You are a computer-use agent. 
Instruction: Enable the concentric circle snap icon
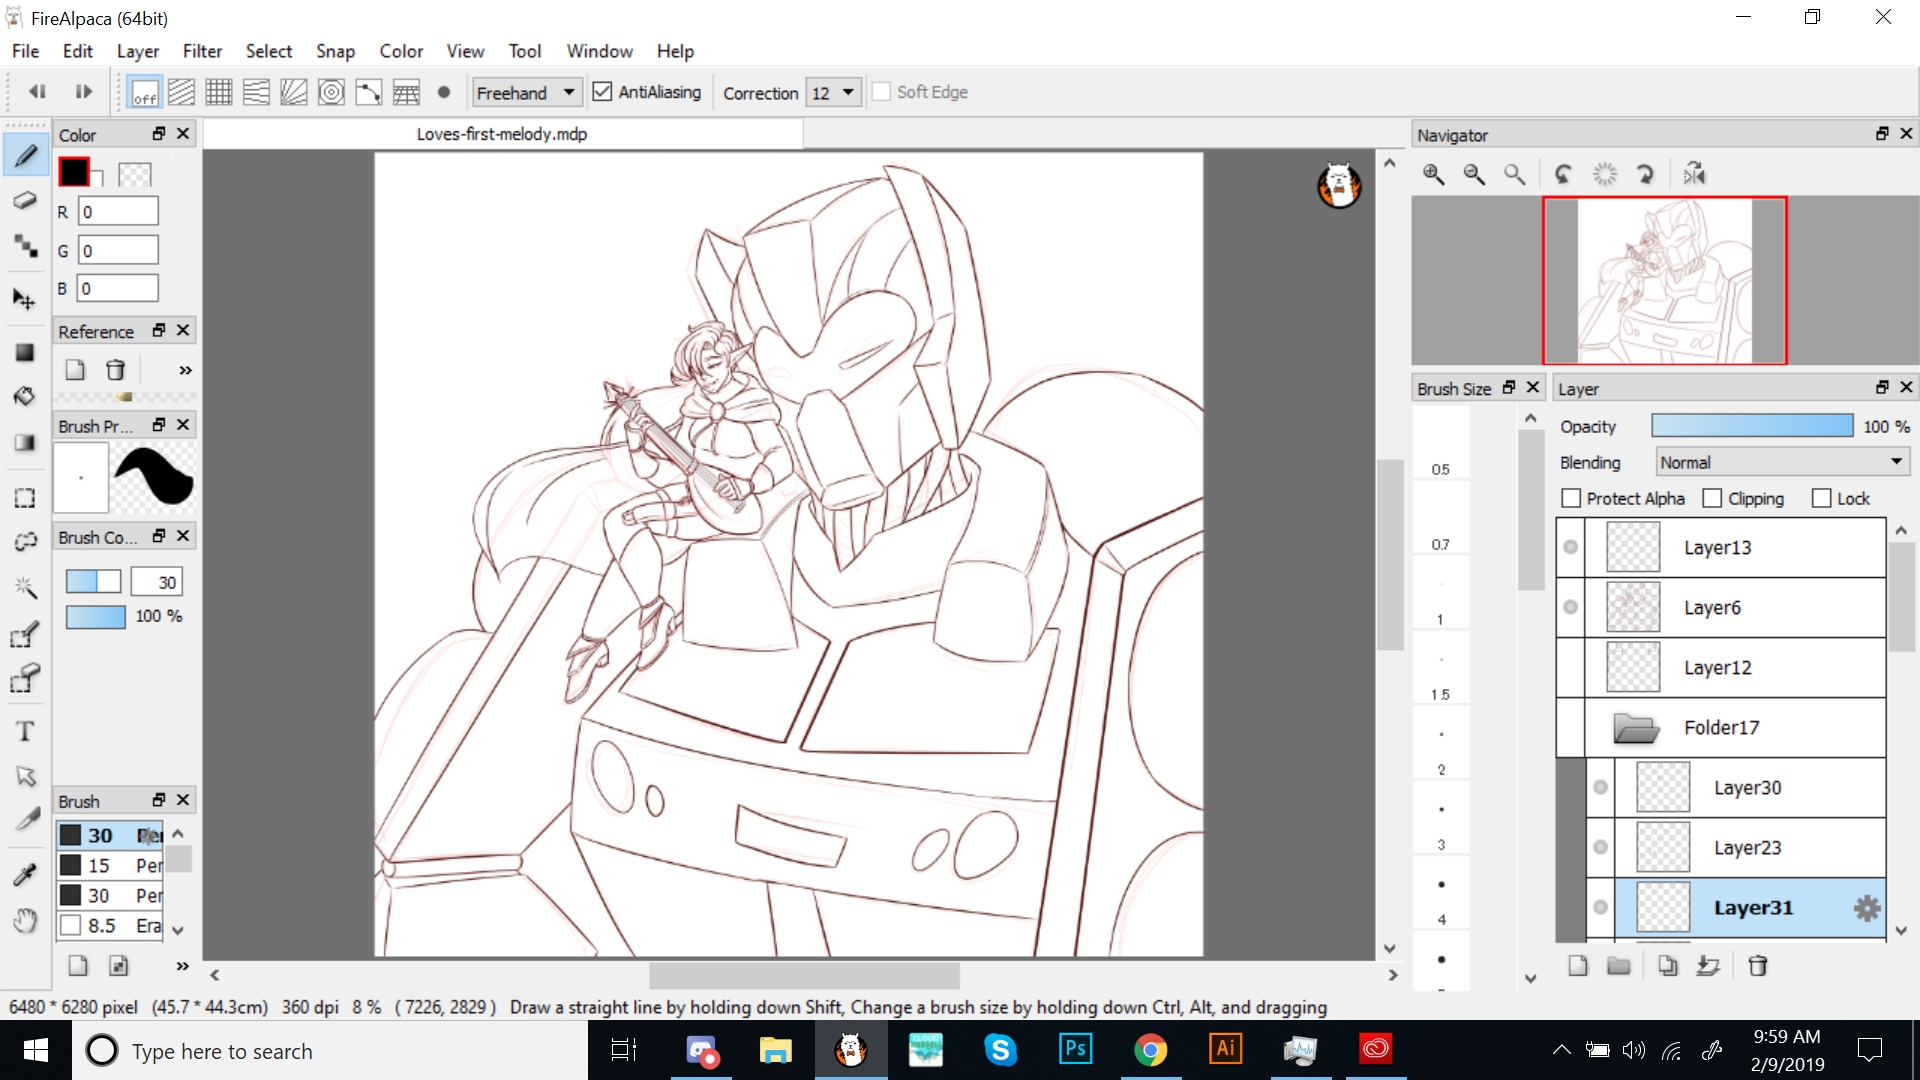(x=331, y=93)
